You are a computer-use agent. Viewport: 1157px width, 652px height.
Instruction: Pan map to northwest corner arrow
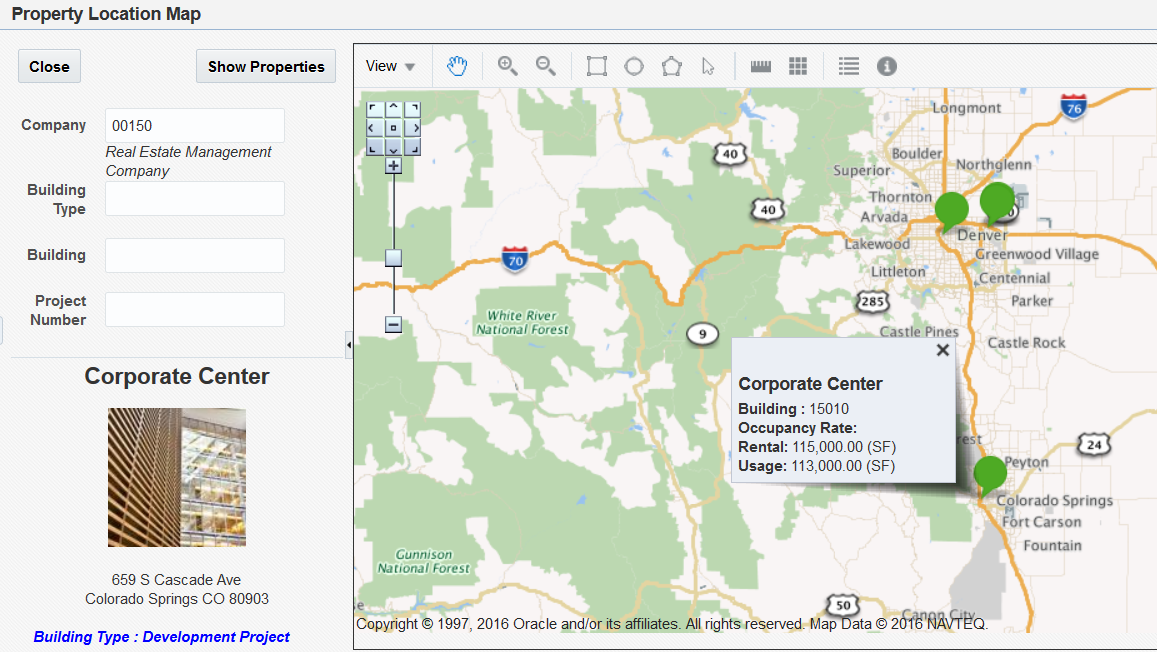(375, 109)
